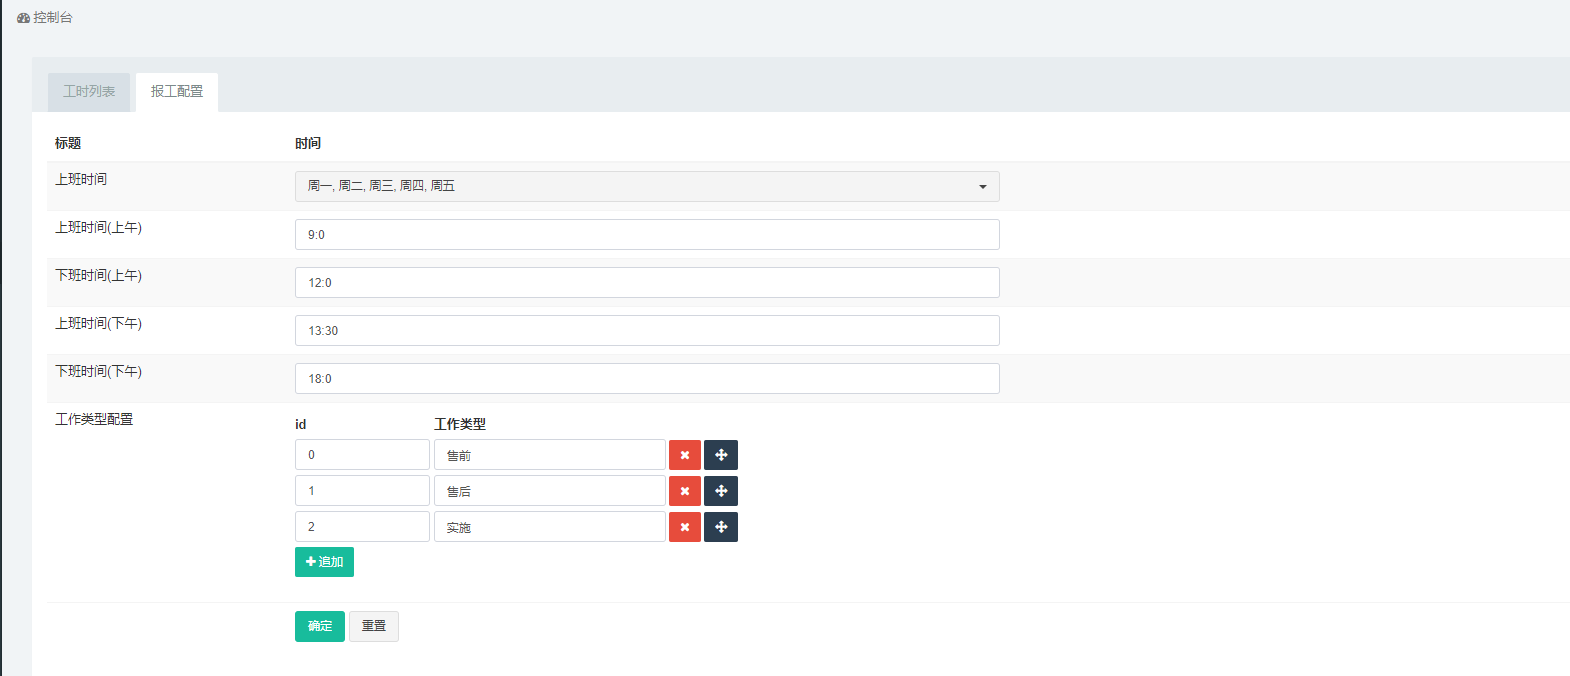Click the 控制台 dashboard icon
The height and width of the screenshot is (676, 1570).
coord(23,18)
